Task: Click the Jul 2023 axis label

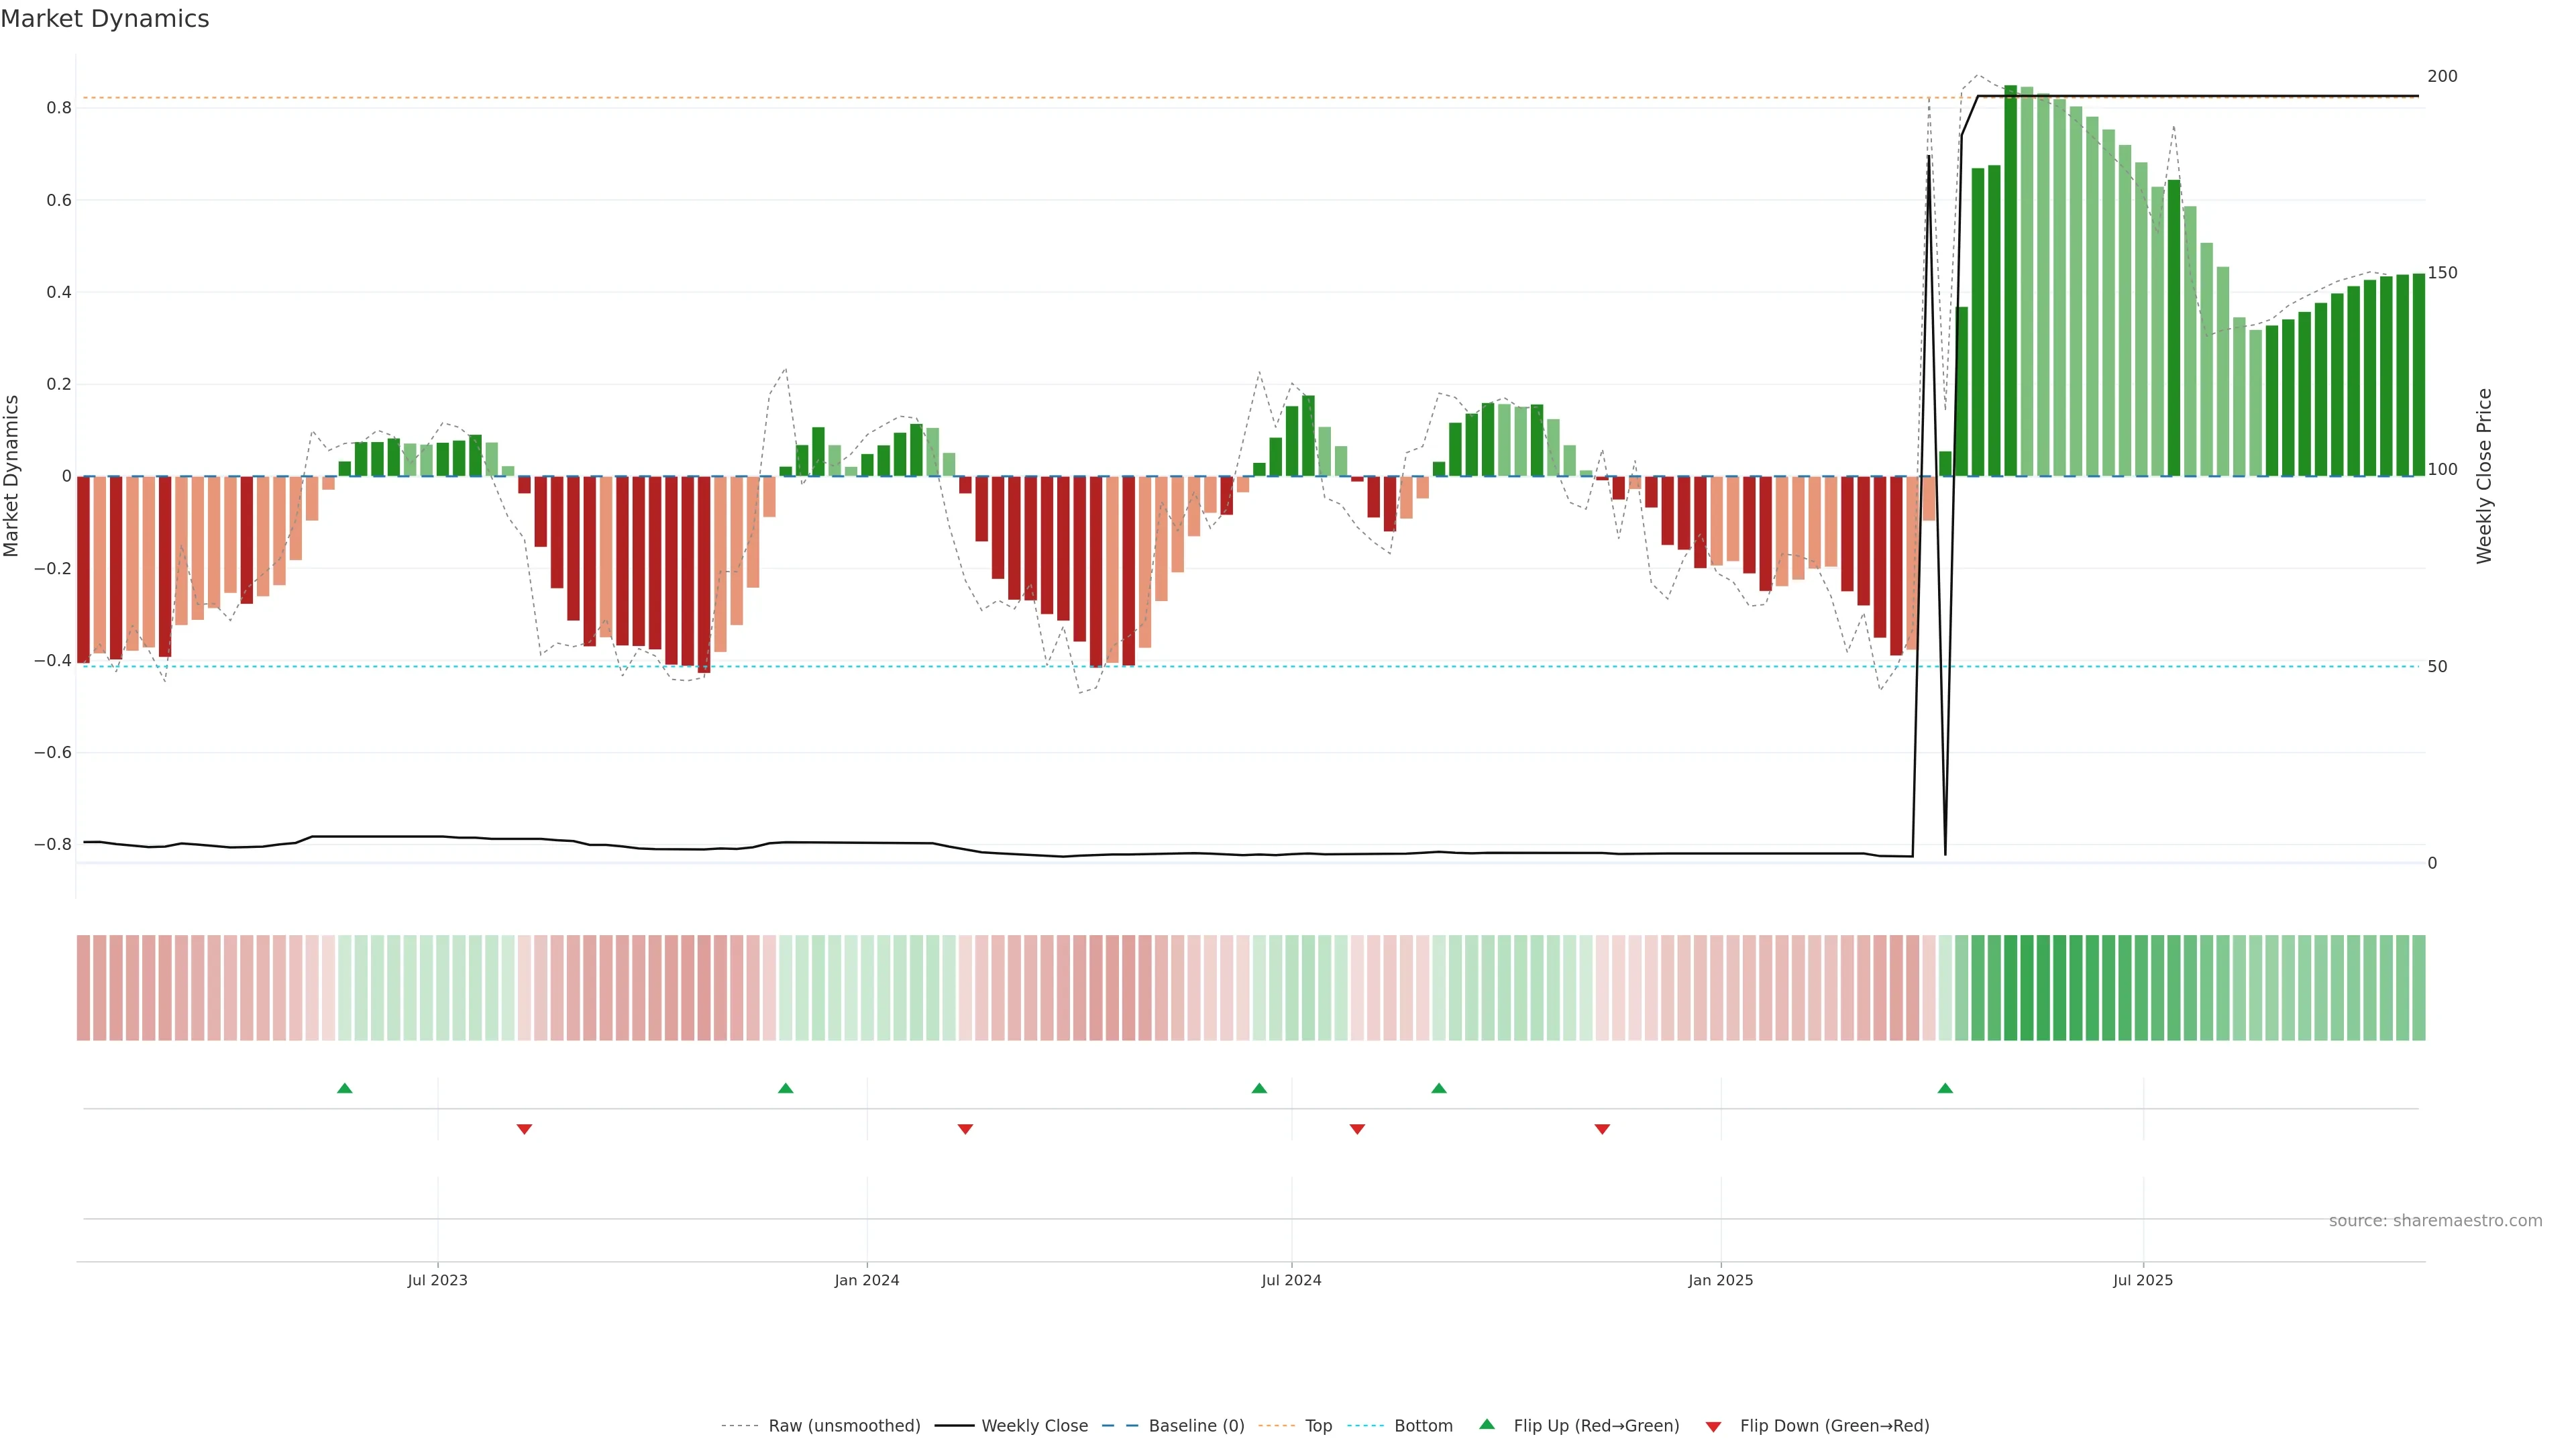Action: tap(437, 1280)
